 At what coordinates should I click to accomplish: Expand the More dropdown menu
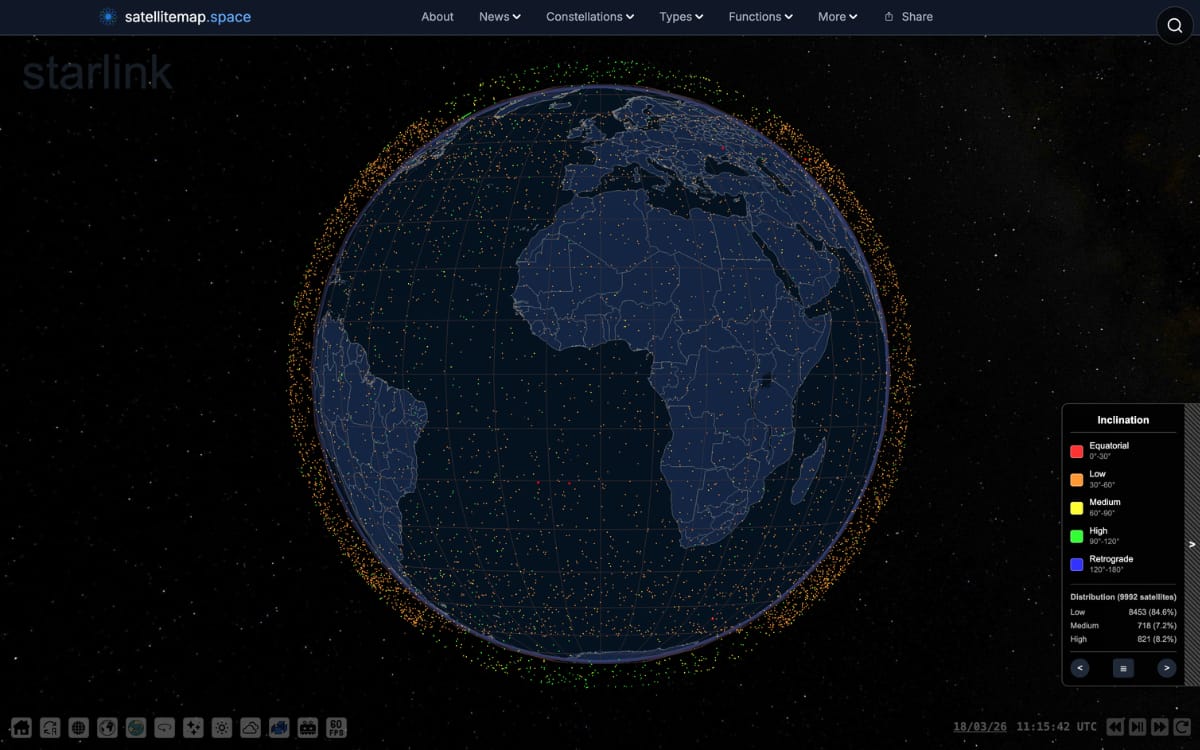[x=837, y=17]
